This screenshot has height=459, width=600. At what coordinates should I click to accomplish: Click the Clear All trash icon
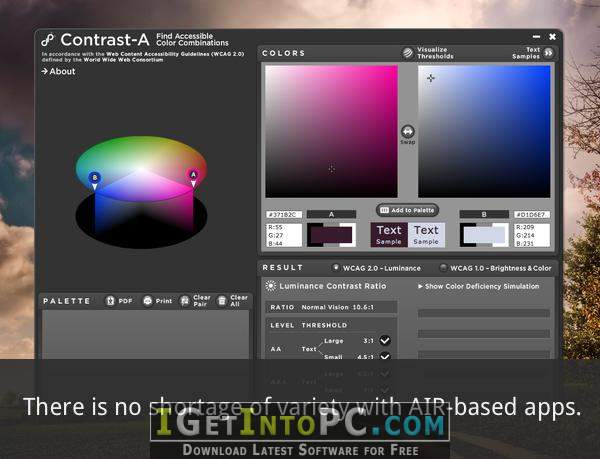[x=222, y=301]
